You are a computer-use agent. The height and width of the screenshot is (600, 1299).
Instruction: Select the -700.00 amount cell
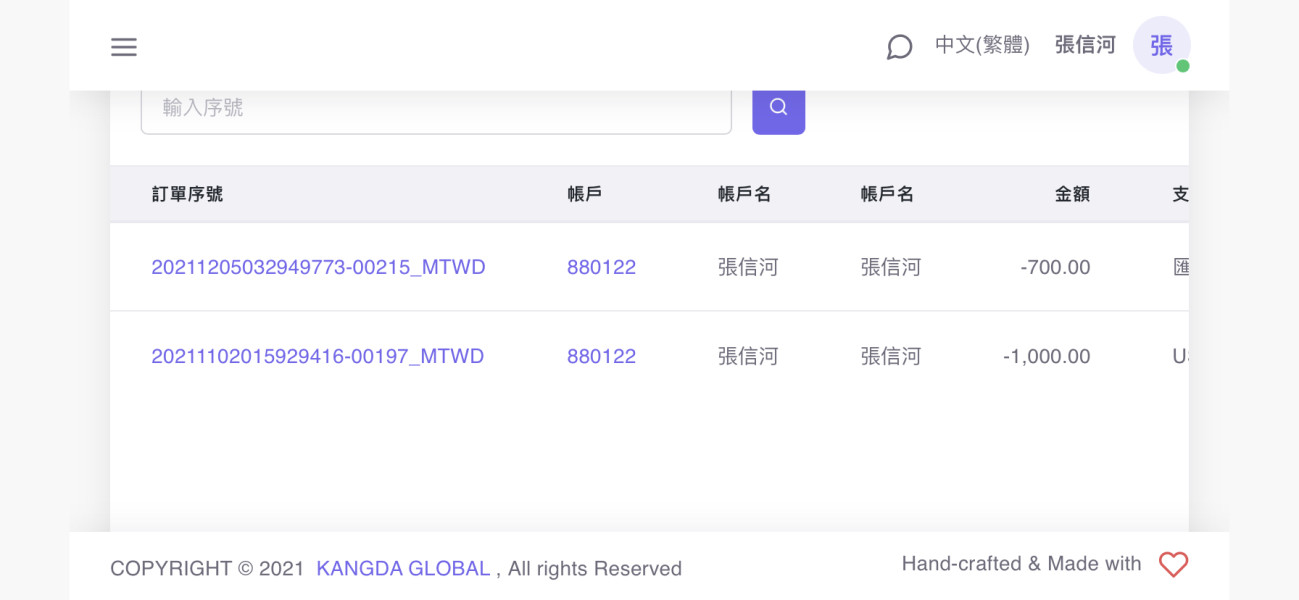[x=1055, y=267]
